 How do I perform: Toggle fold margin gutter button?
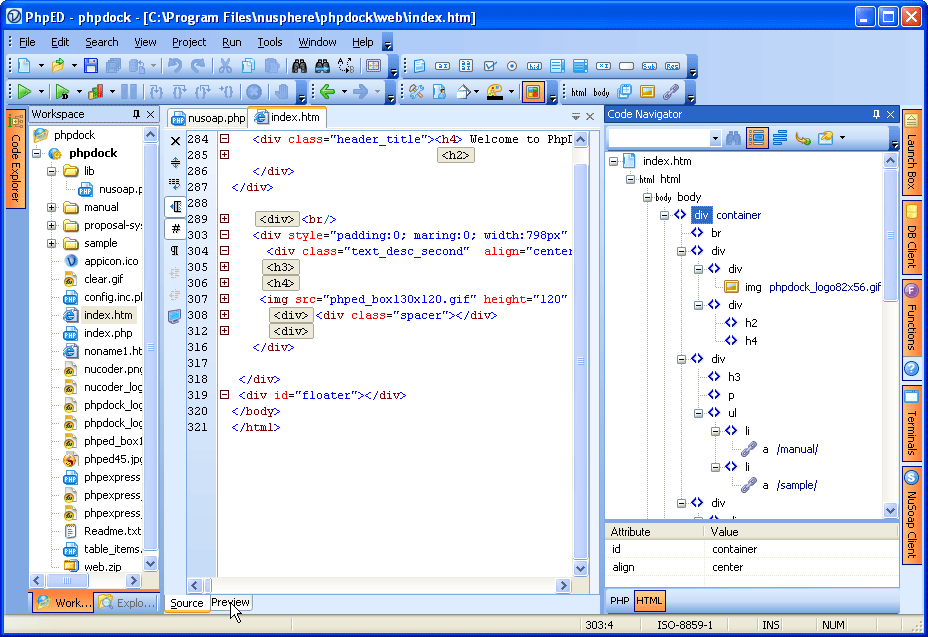click(x=175, y=207)
